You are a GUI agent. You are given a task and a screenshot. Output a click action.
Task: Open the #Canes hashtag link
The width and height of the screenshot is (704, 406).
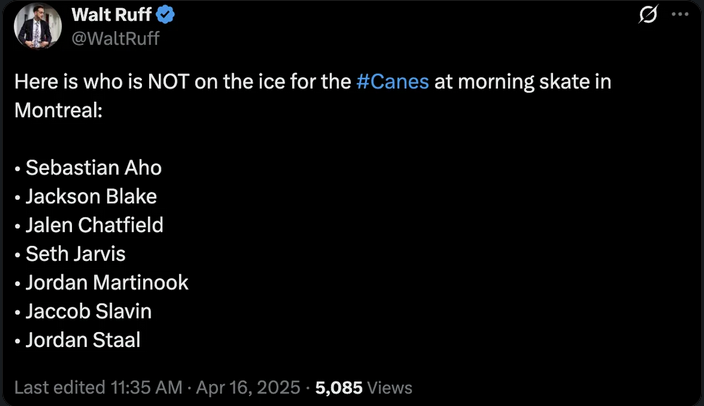[392, 82]
